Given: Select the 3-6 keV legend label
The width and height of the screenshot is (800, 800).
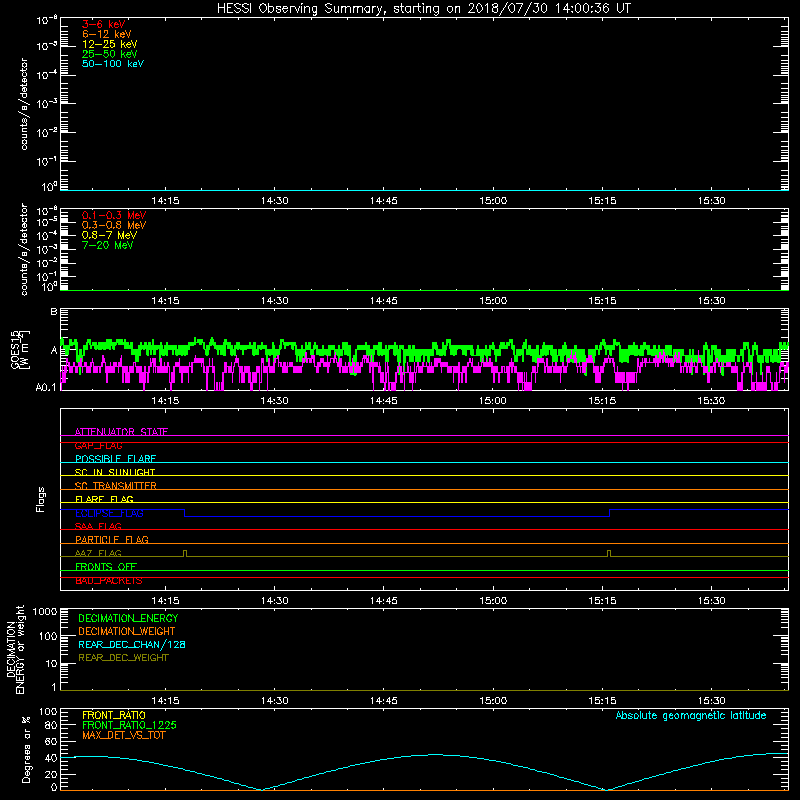Looking at the screenshot, I should [104, 24].
